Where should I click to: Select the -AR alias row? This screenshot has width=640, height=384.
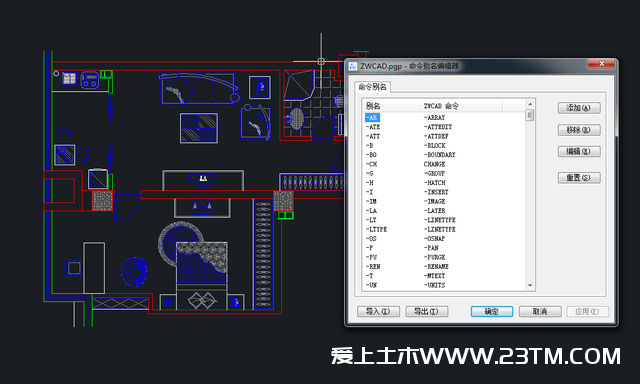coord(372,118)
